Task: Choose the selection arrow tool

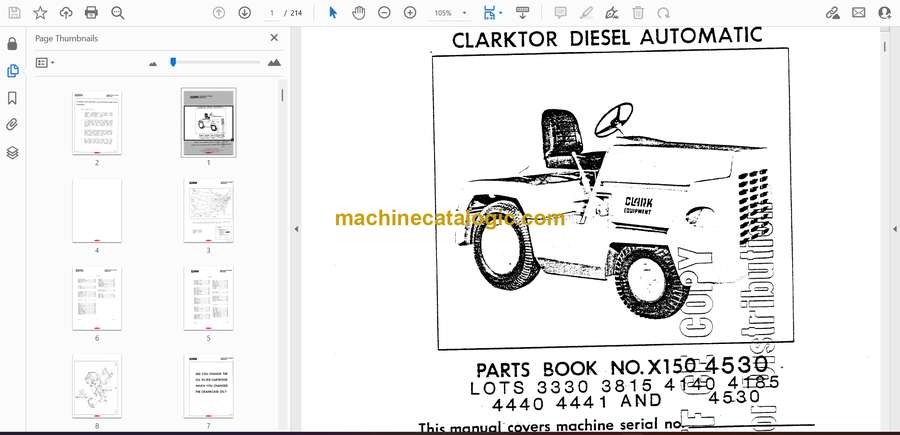Action: click(333, 13)
